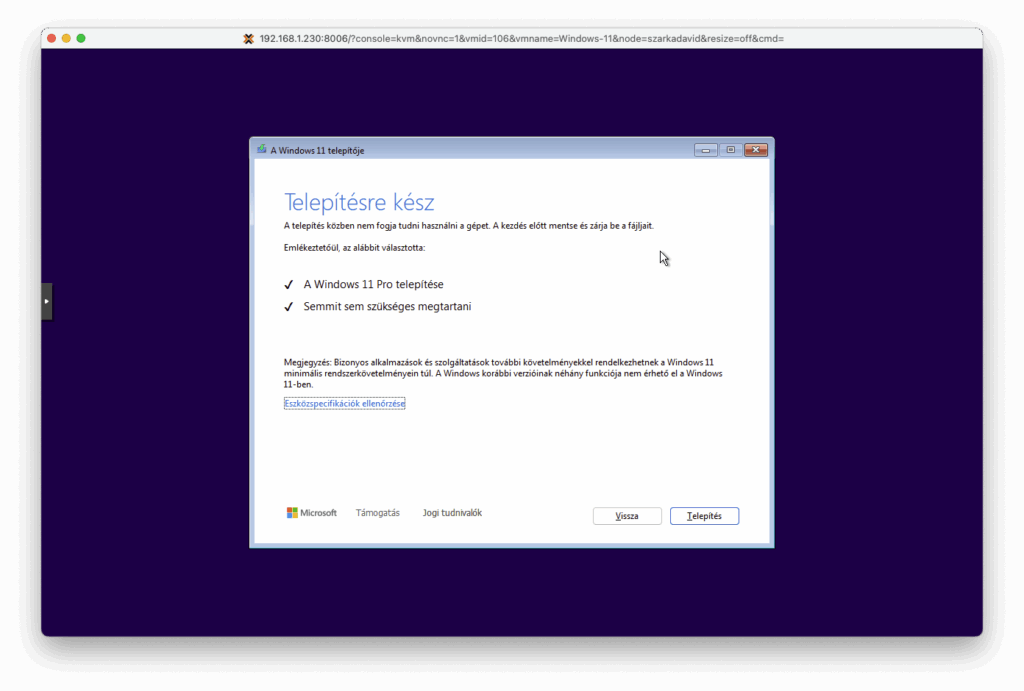Viewport: 1024px width, 691px height.
Task: Zoom the macOS window with green button
Action: pos(81,39)
